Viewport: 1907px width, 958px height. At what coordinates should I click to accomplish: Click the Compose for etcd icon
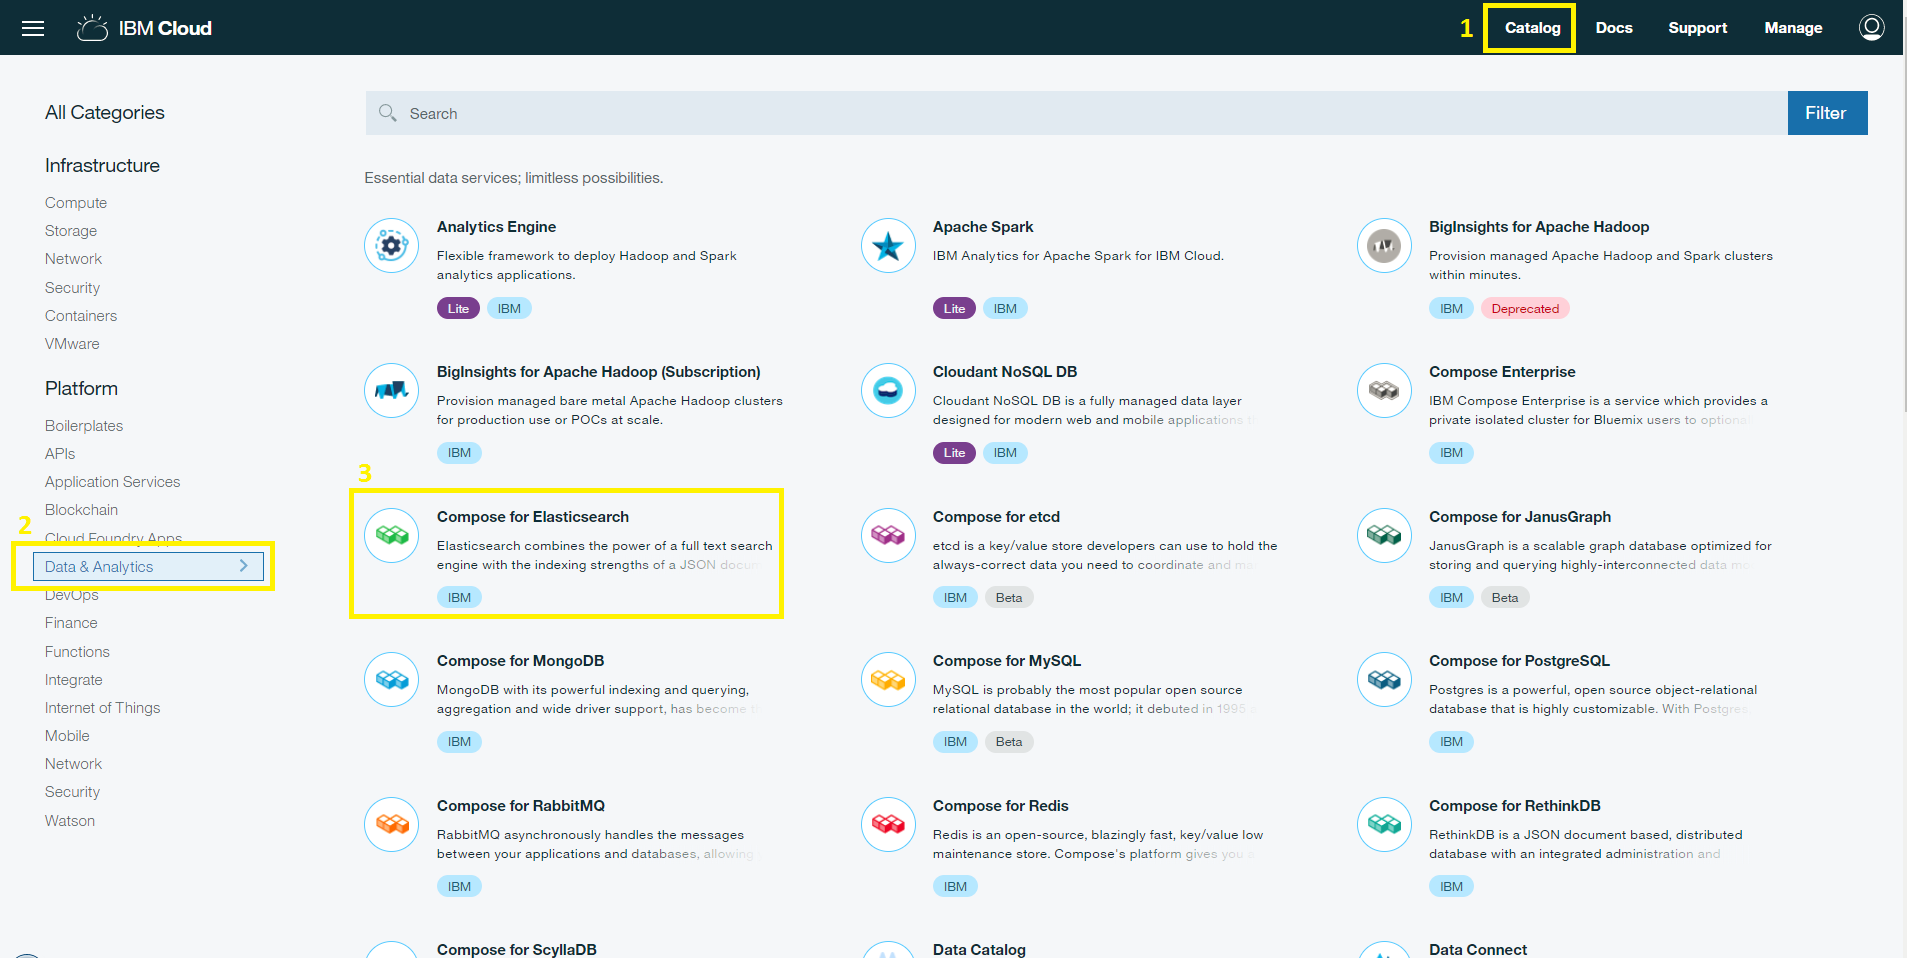pyautogui.click(x=888, y=536)
